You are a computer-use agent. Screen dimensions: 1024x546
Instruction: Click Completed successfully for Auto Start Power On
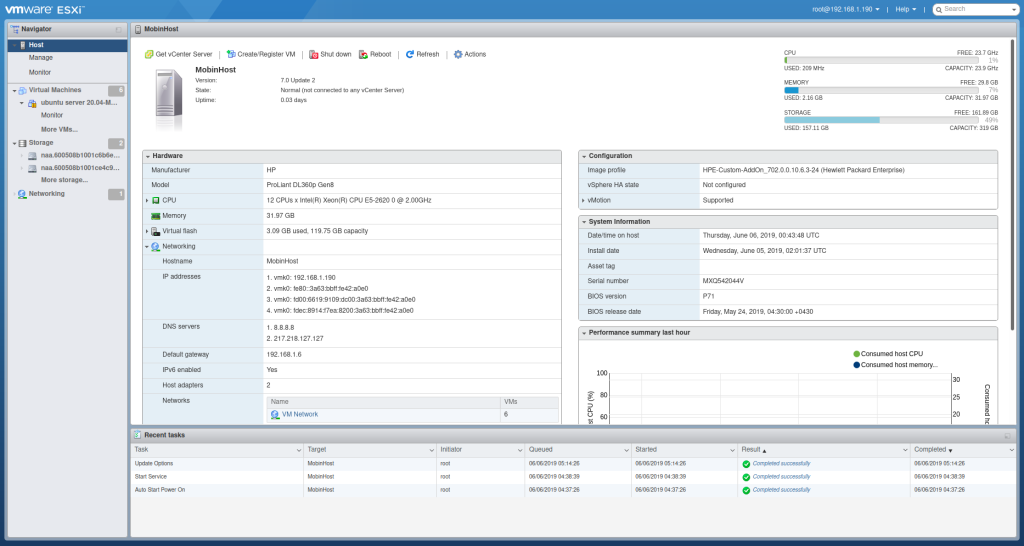(781, 490)
